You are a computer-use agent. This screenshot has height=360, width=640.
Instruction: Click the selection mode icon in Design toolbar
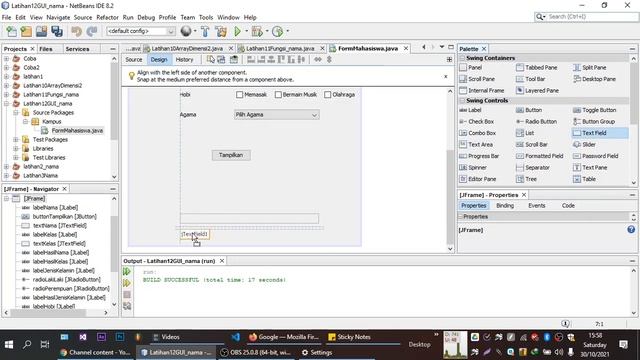pos(211,60)
